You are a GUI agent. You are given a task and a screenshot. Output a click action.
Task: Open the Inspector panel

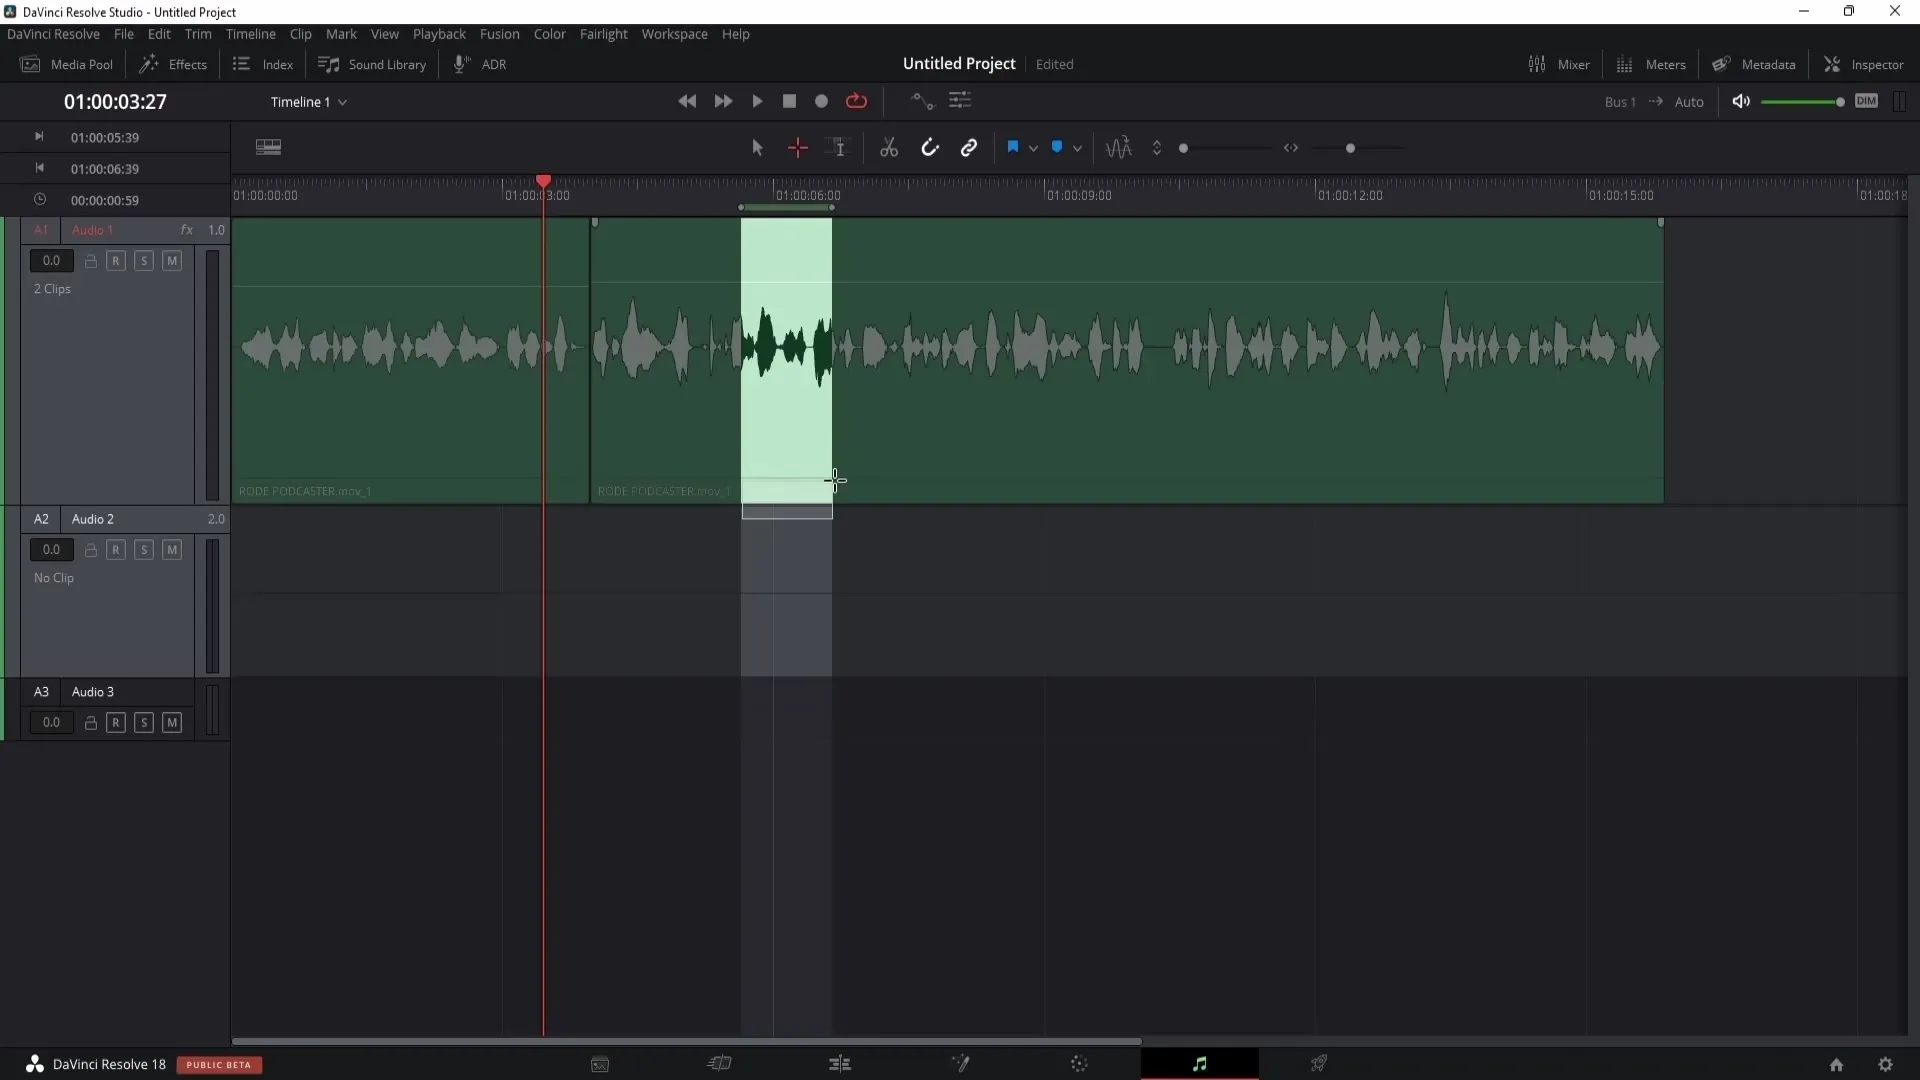click(x=1864, y=64)
